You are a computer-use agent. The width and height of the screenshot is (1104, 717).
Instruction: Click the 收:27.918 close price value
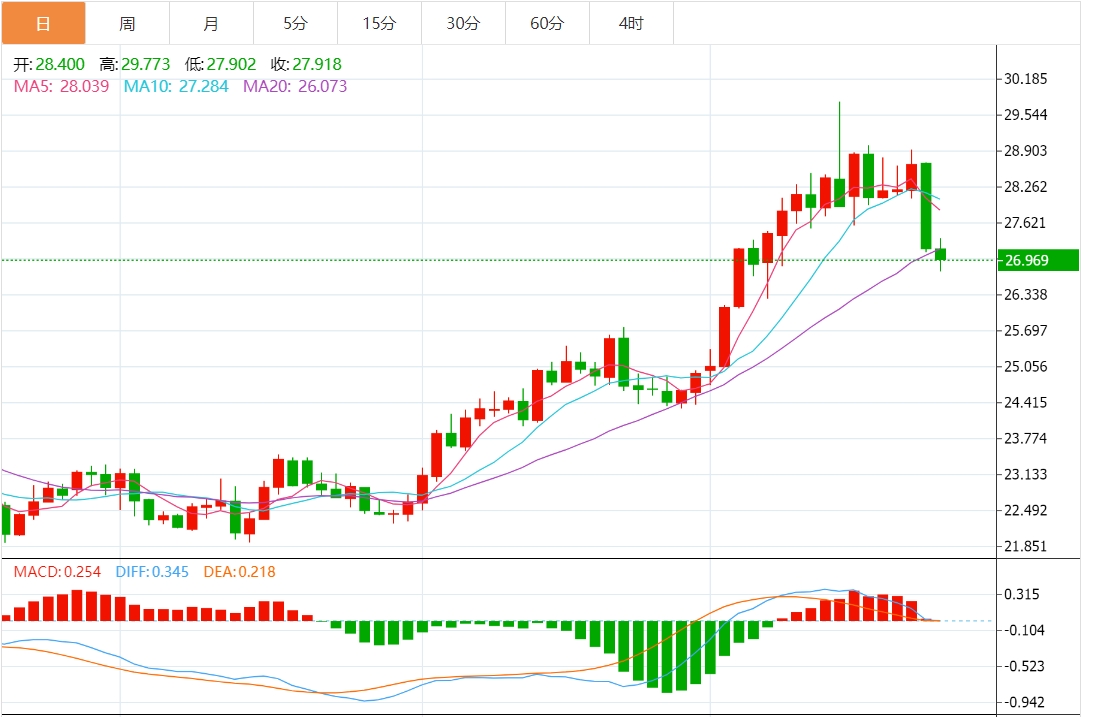point(306,64)
